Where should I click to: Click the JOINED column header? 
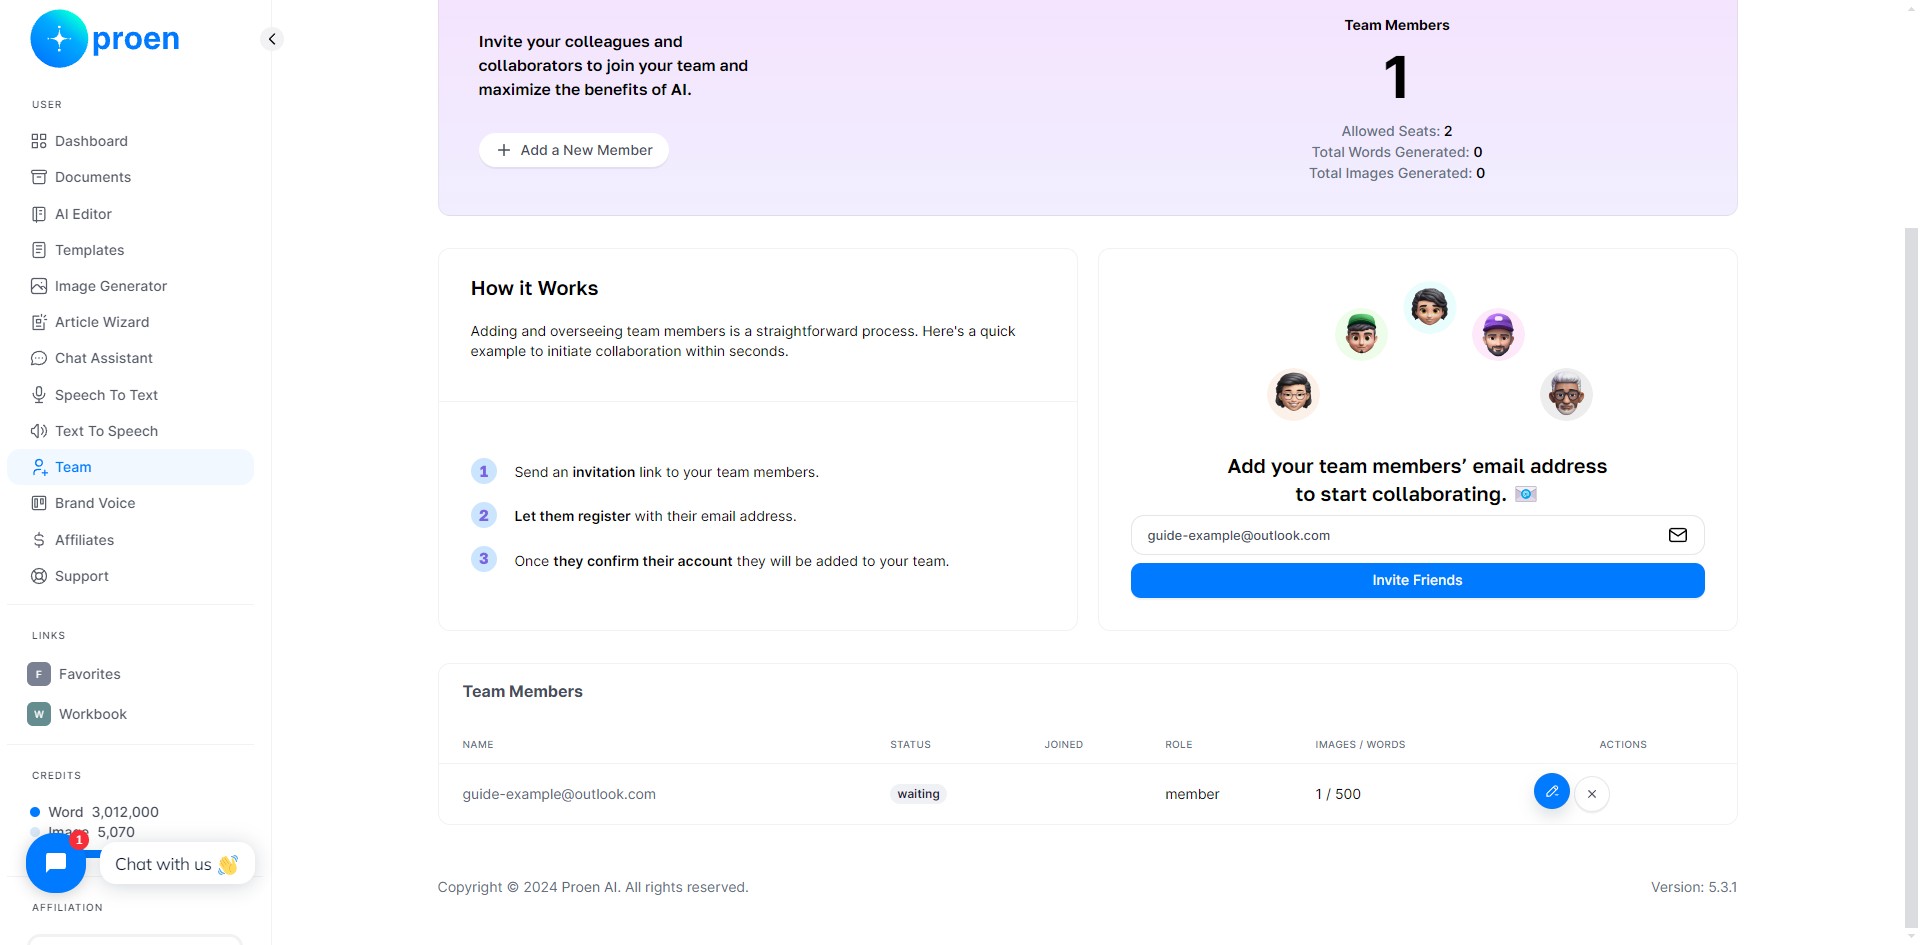click(1064, 745)
